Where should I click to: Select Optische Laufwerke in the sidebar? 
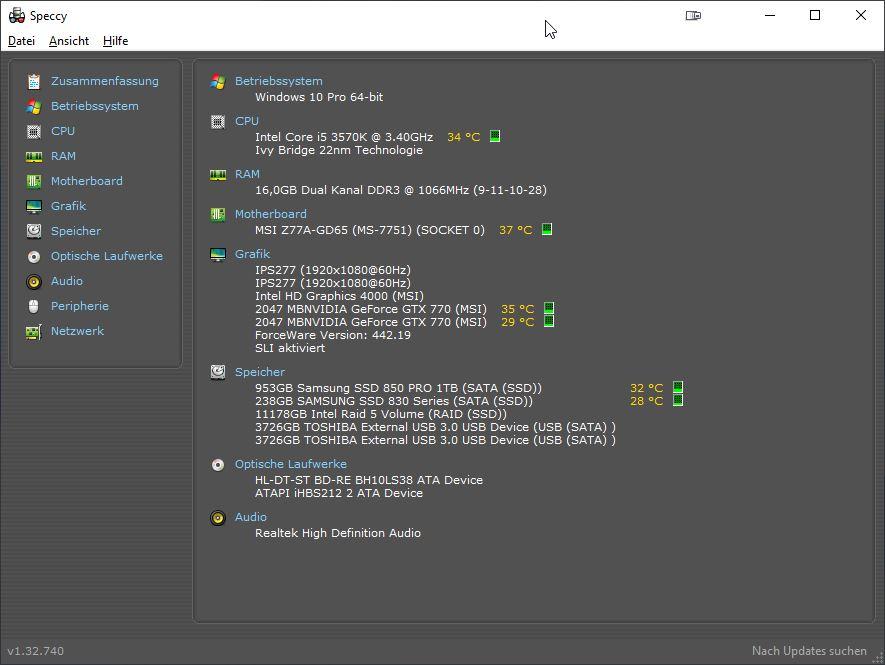click(106, 256)
